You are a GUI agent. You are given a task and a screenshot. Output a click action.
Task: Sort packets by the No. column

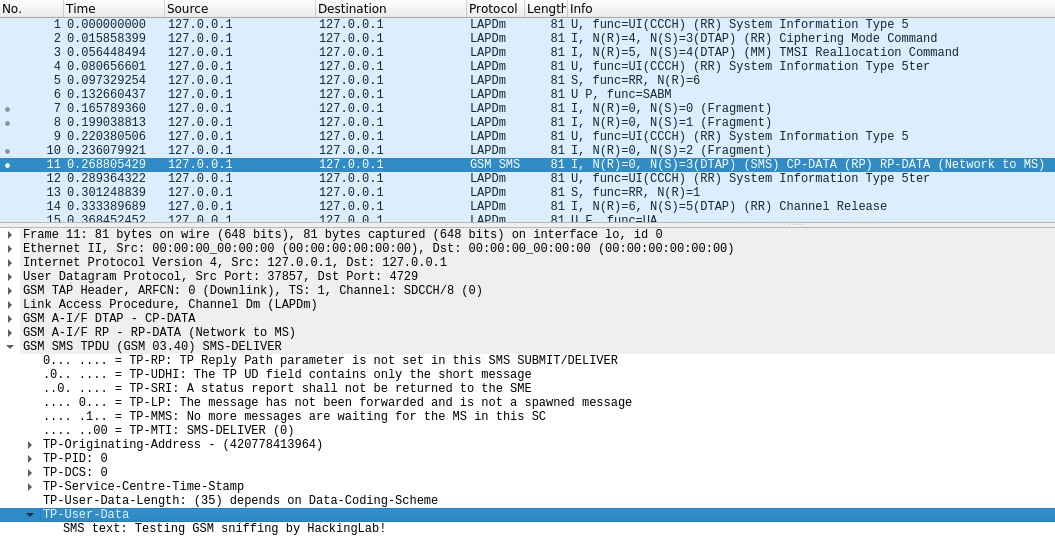(x=32, y=9)
